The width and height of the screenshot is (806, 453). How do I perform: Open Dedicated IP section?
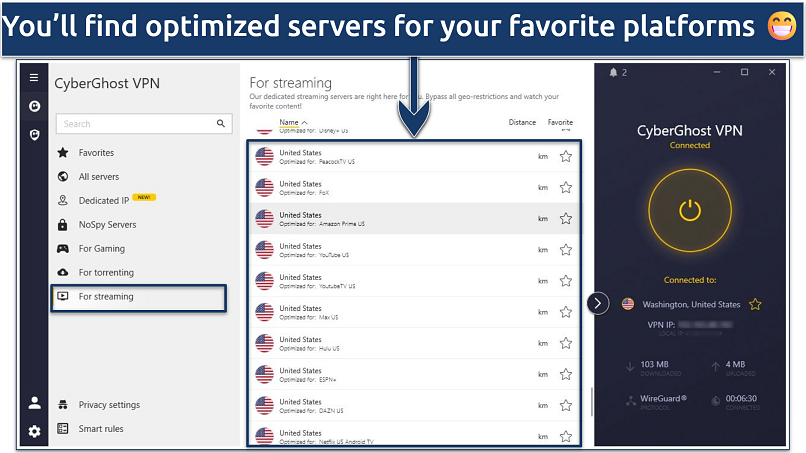[x=104, y=201]
